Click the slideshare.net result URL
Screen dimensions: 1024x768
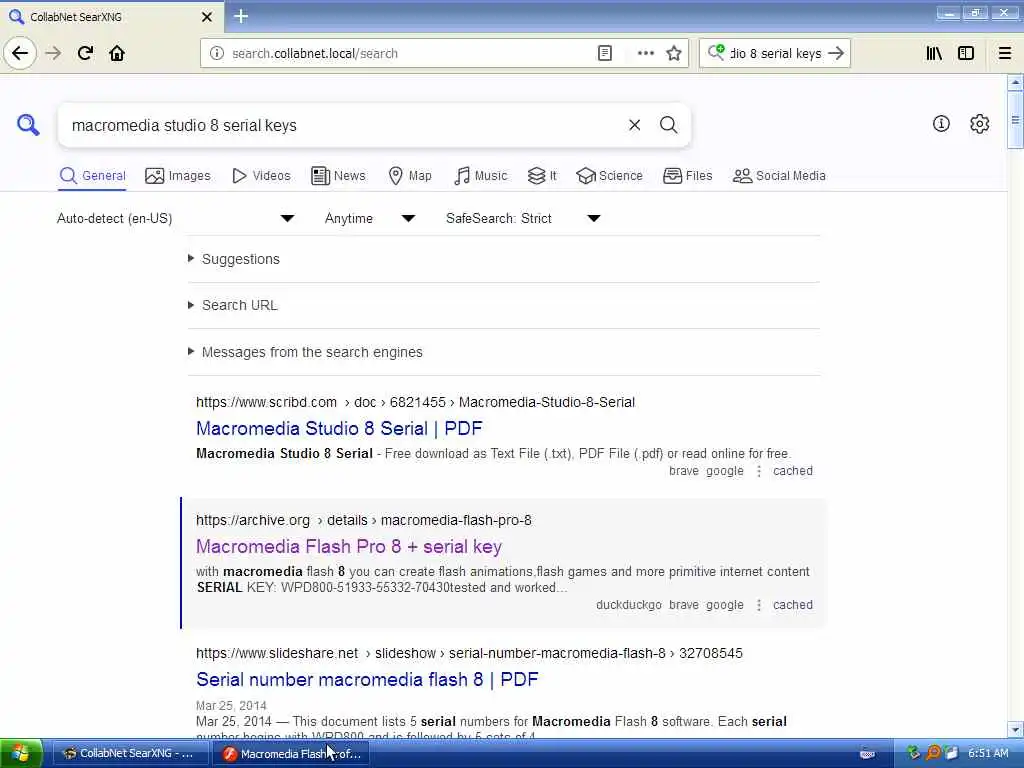click(469, 653)
